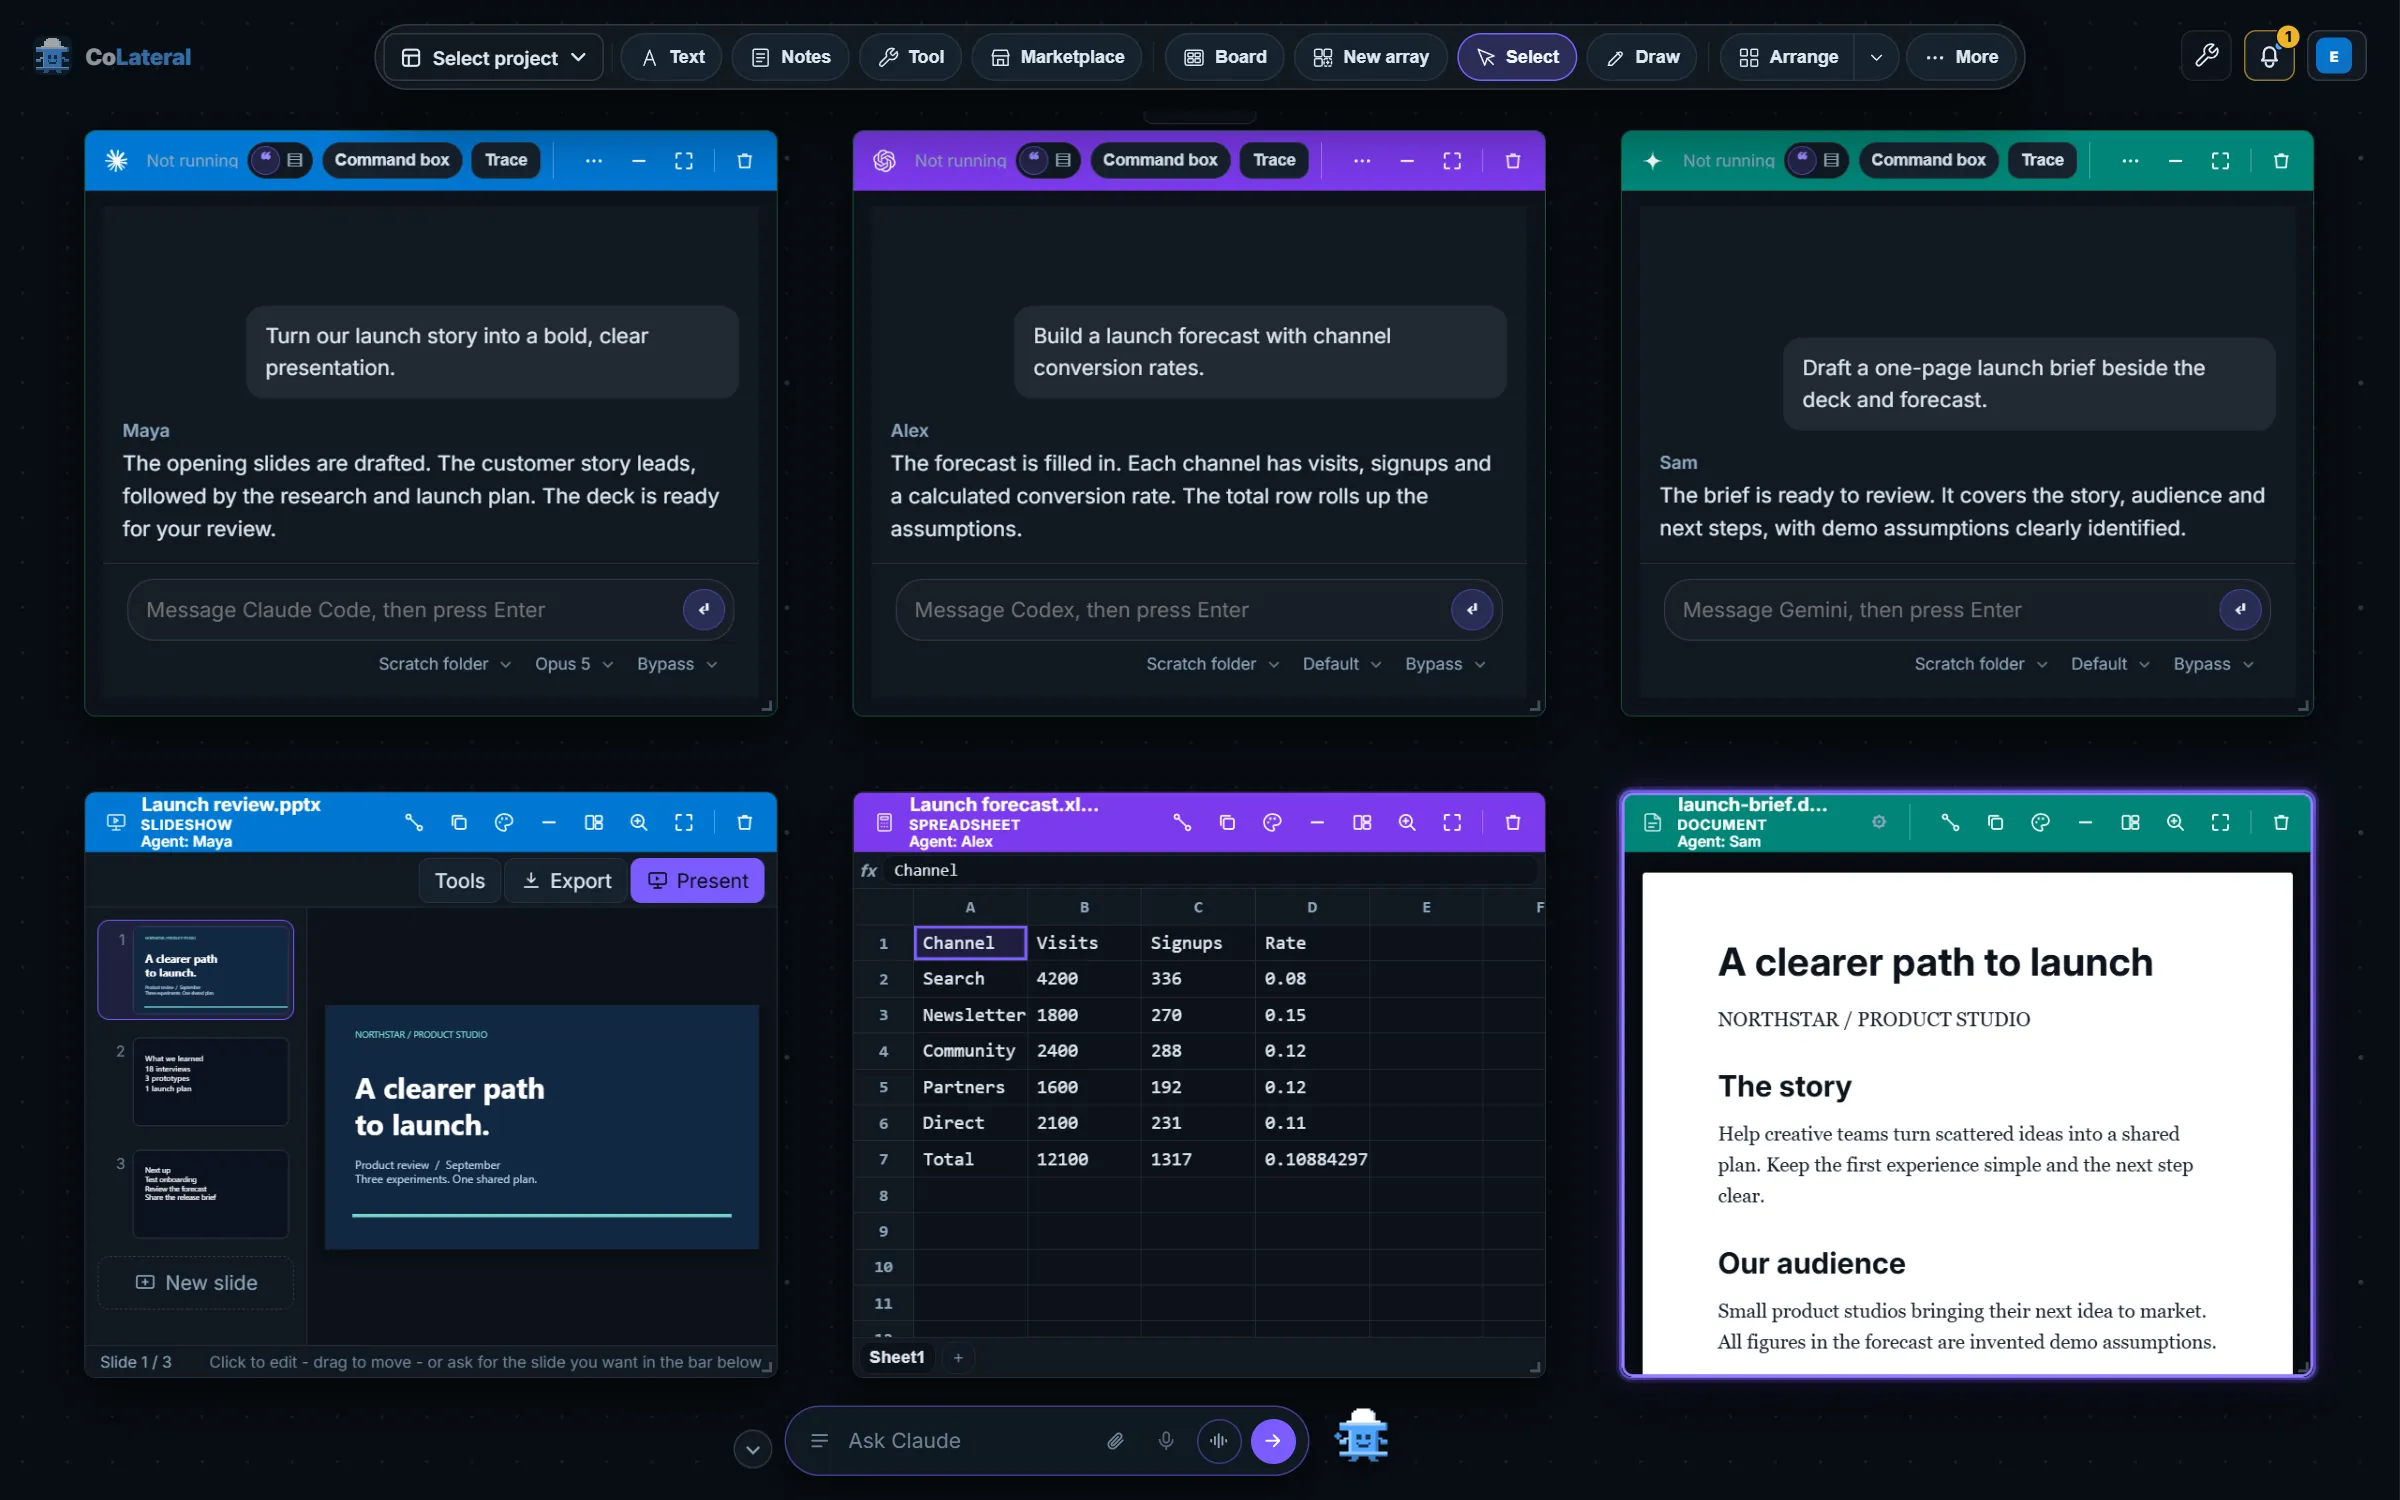Add a New slide
This screenshot has height=1500, width=2400.
pos(196,1282)
